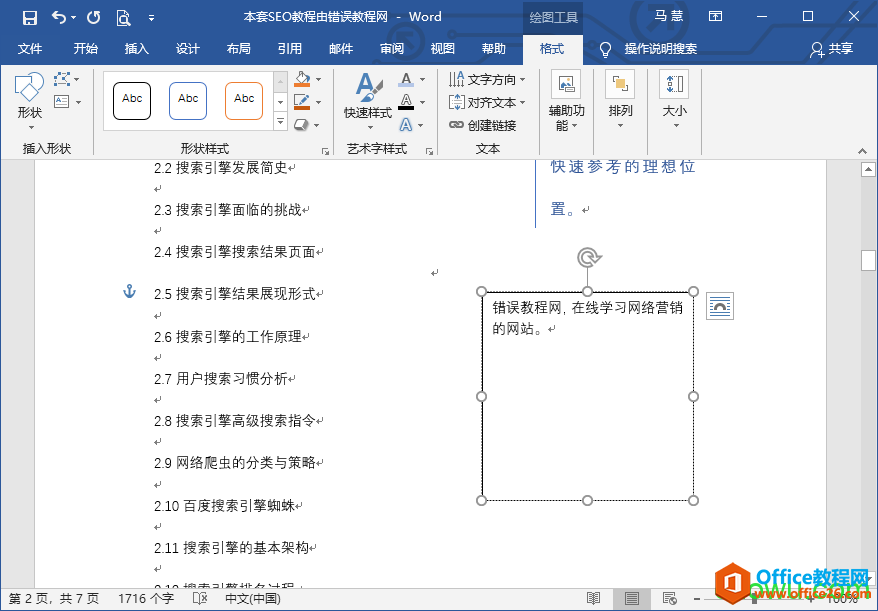
Task: Select the 格式 drawing tools tab
Action: point(552,49)
